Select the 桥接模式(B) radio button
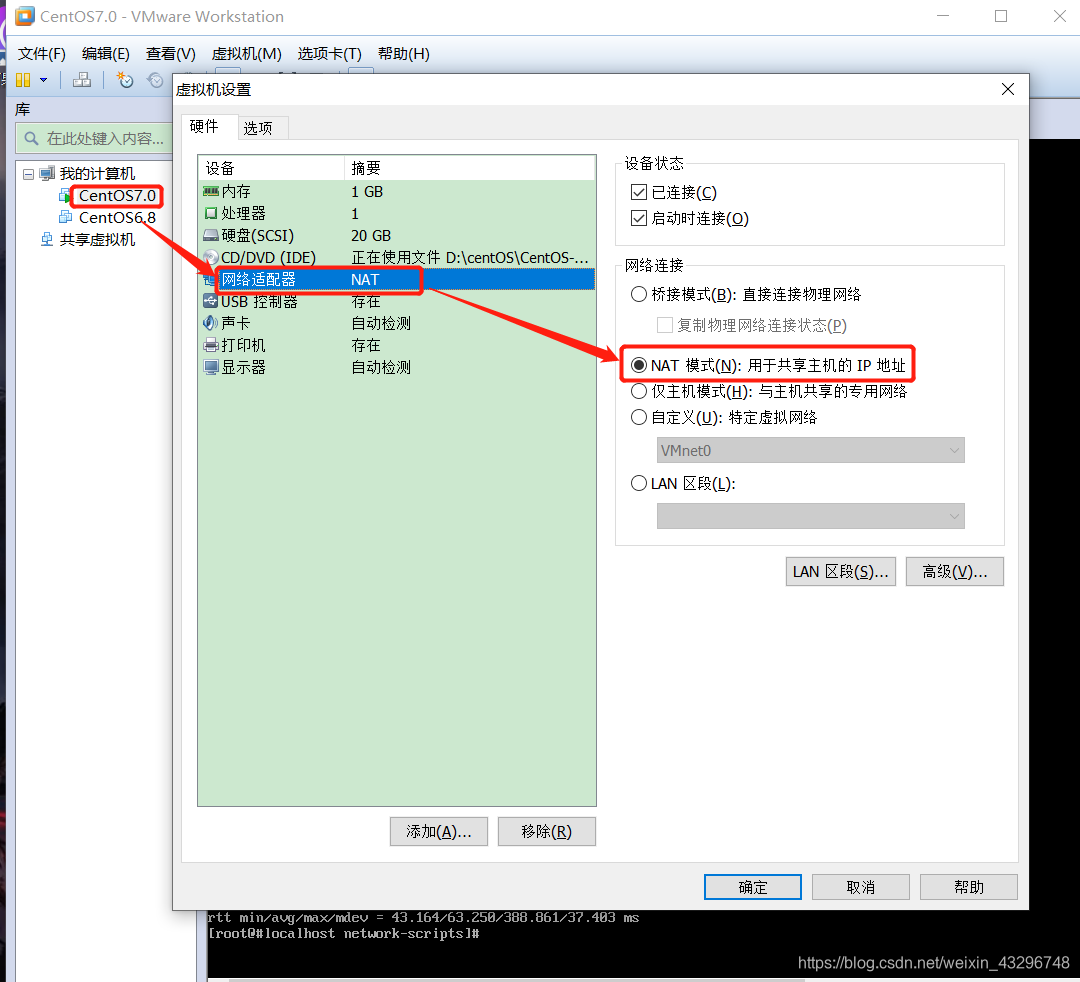 639,295
